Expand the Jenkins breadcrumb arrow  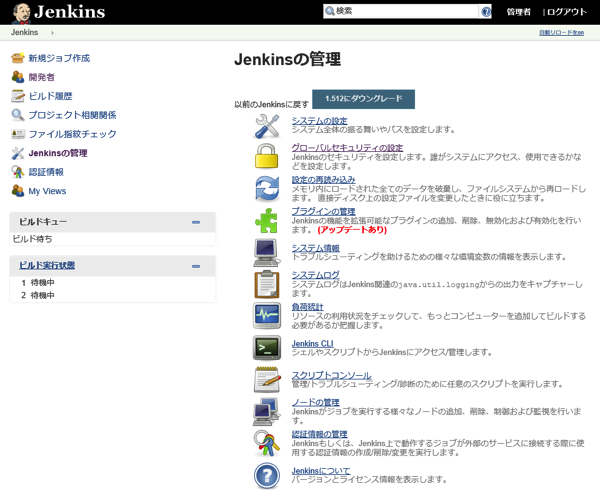coord(52,33)
